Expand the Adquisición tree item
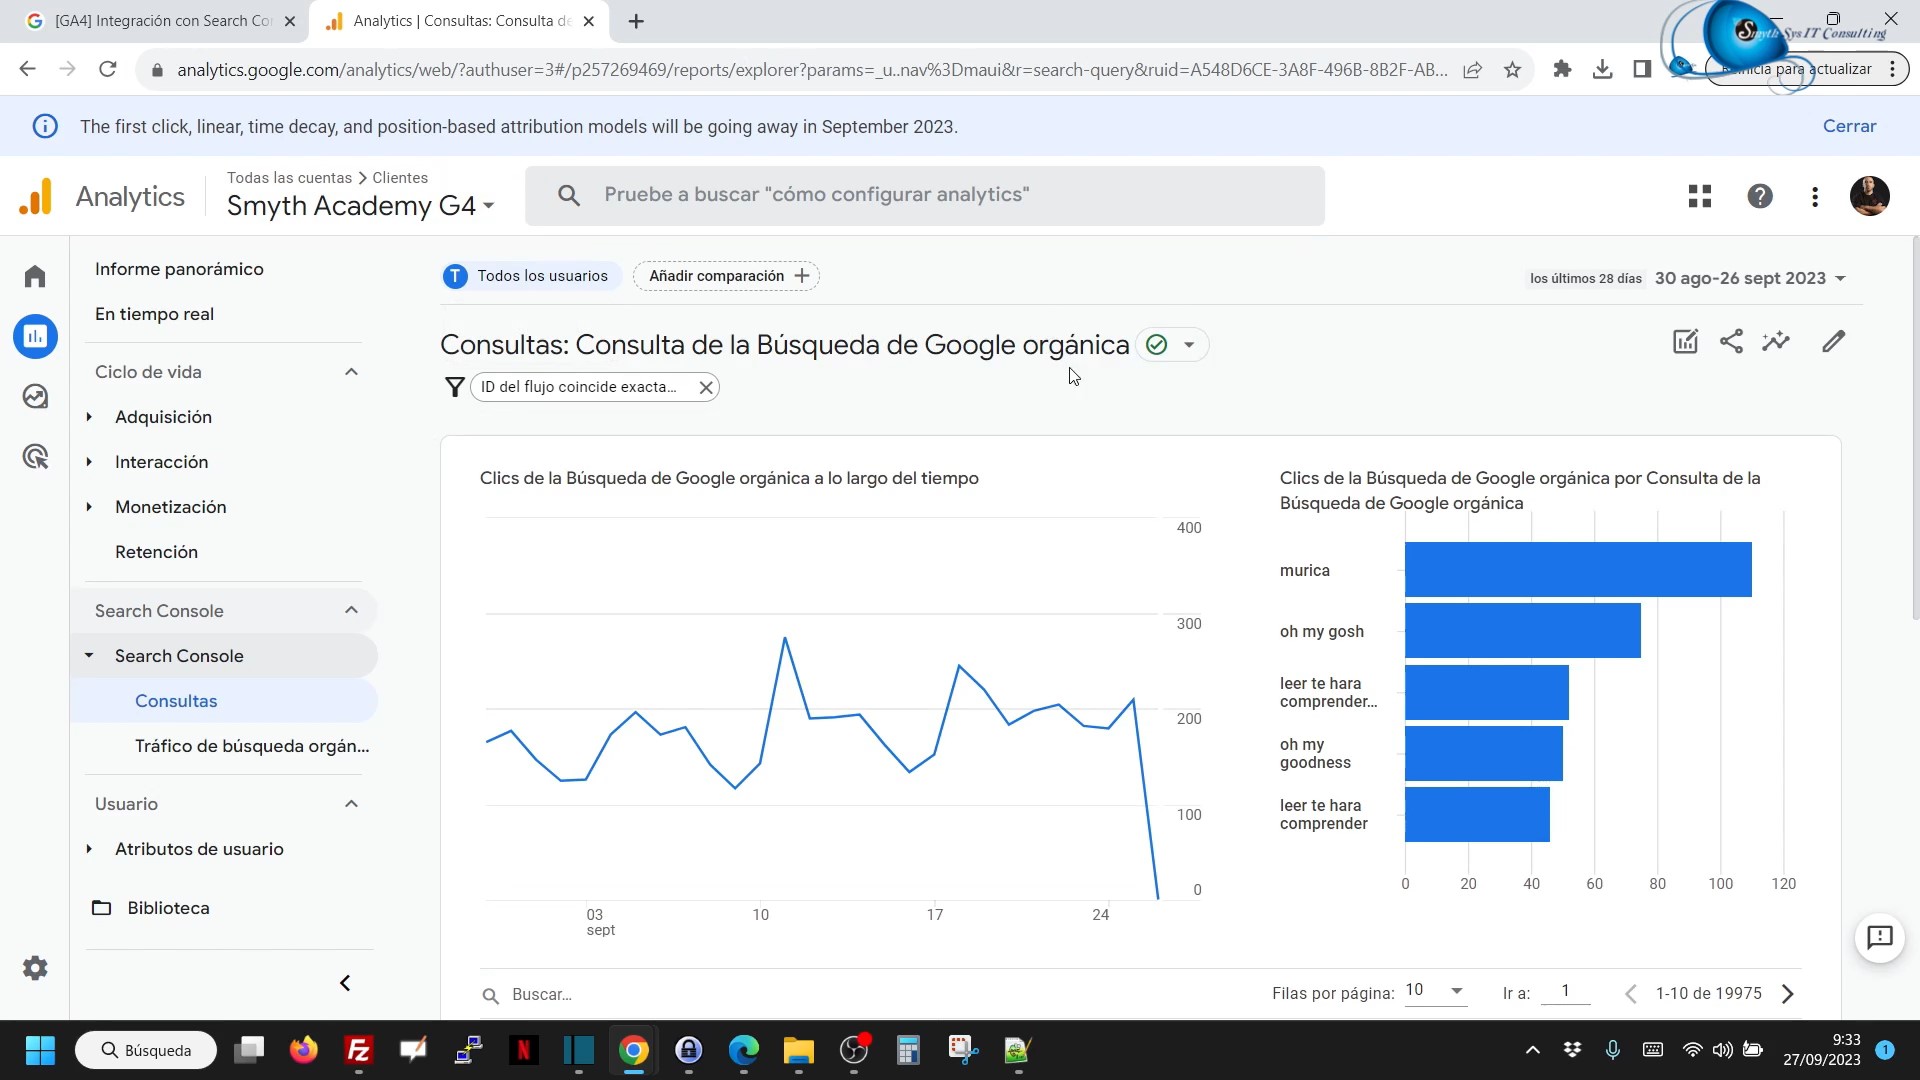Screen dimensions: 1920x1080 click(89, 417)
